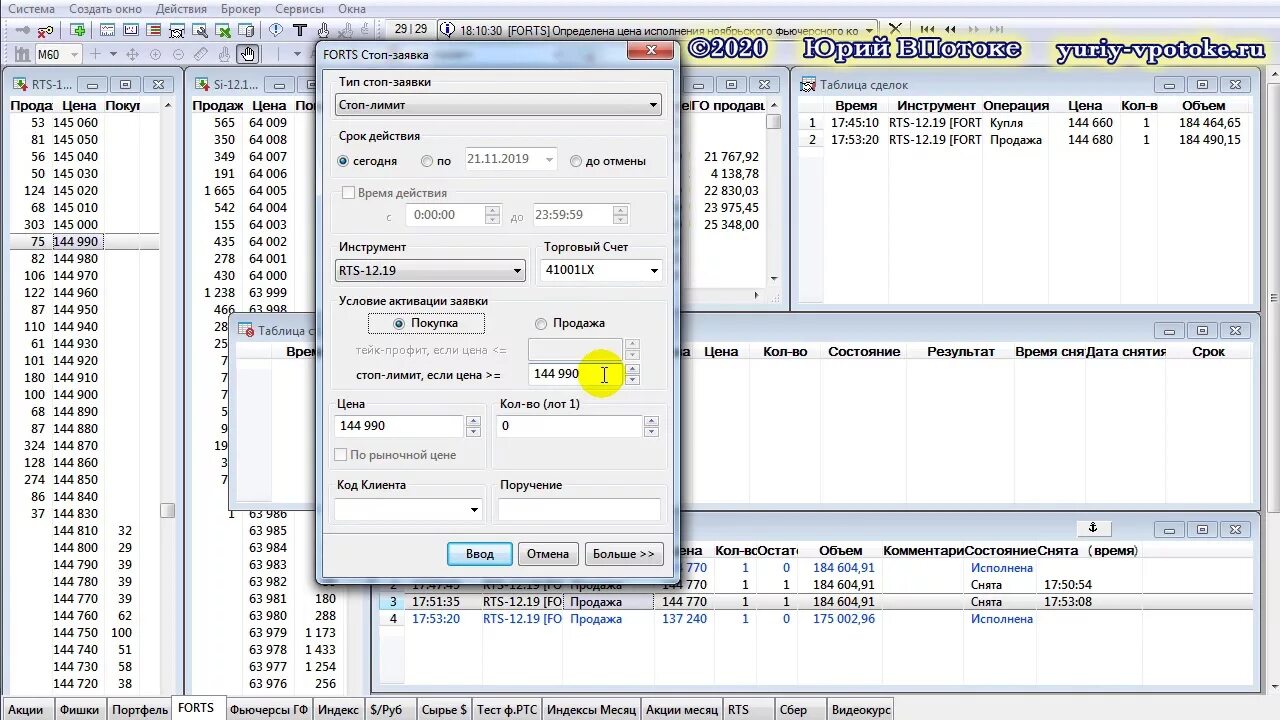
Task: Click the zoom out circle-minus icon
Action: (x=178, y=54)
